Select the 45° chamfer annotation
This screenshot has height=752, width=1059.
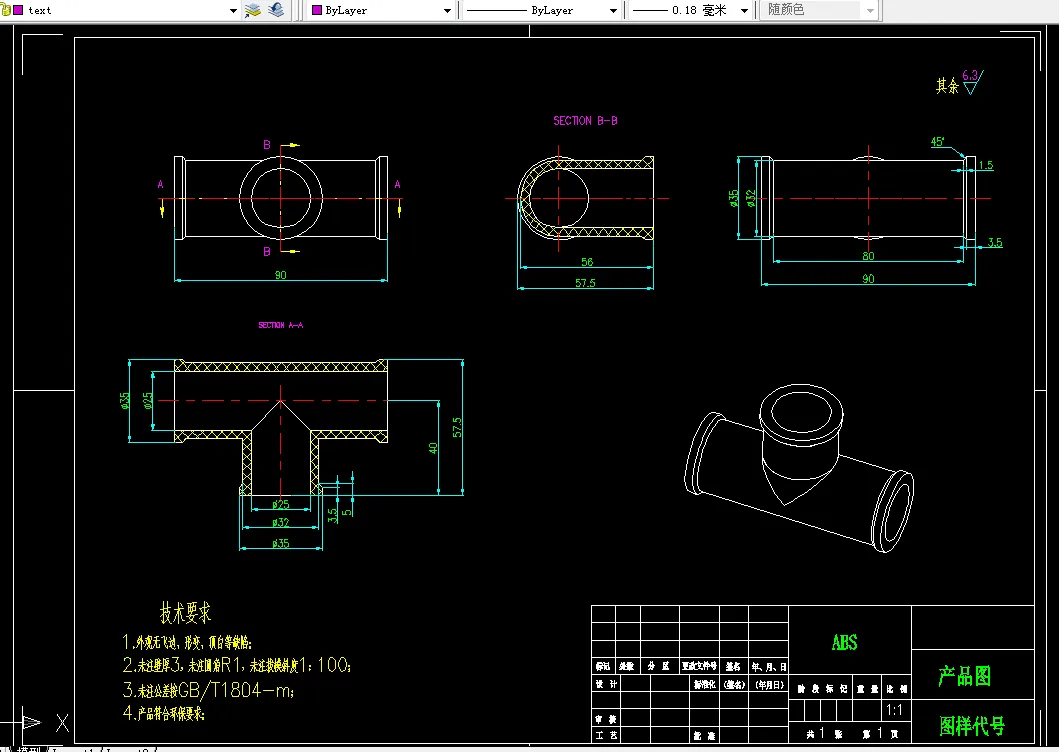point(938,143)
